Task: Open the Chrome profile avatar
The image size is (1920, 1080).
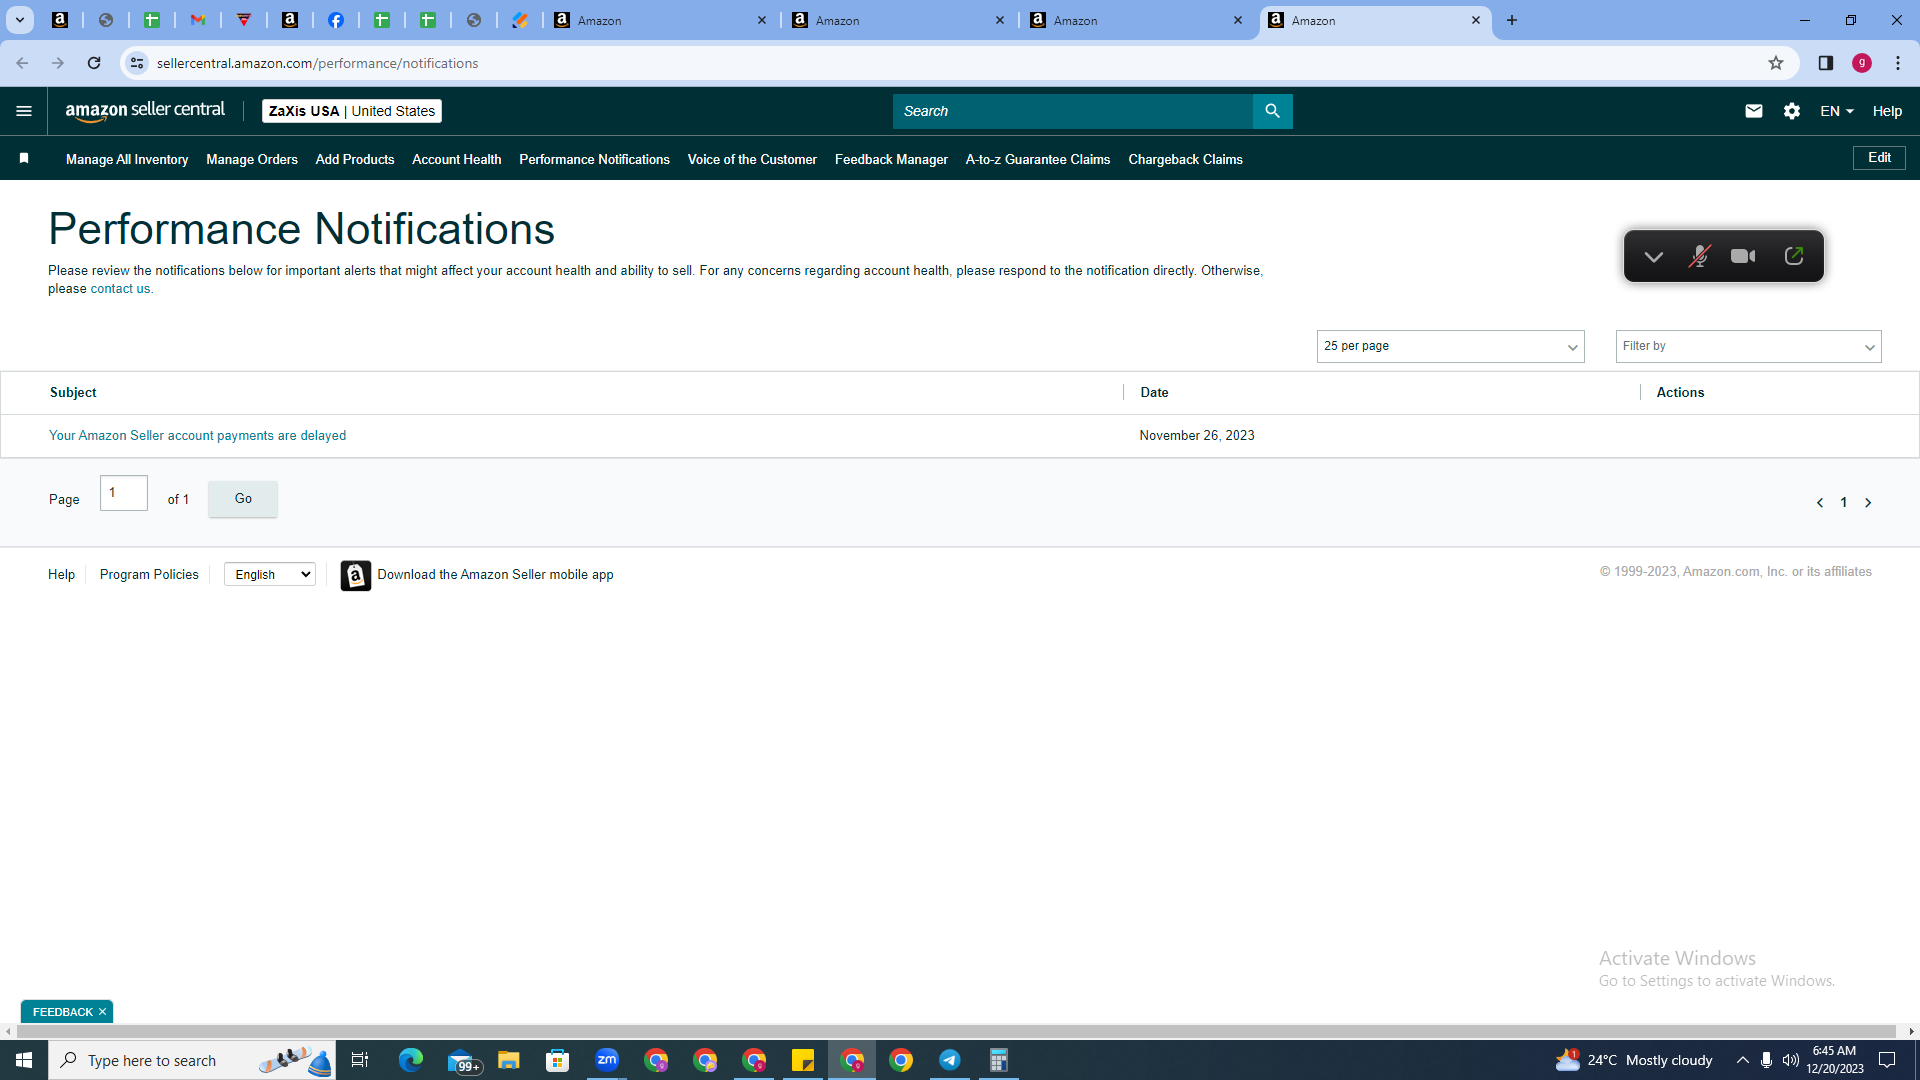Action: point(1862,63)
